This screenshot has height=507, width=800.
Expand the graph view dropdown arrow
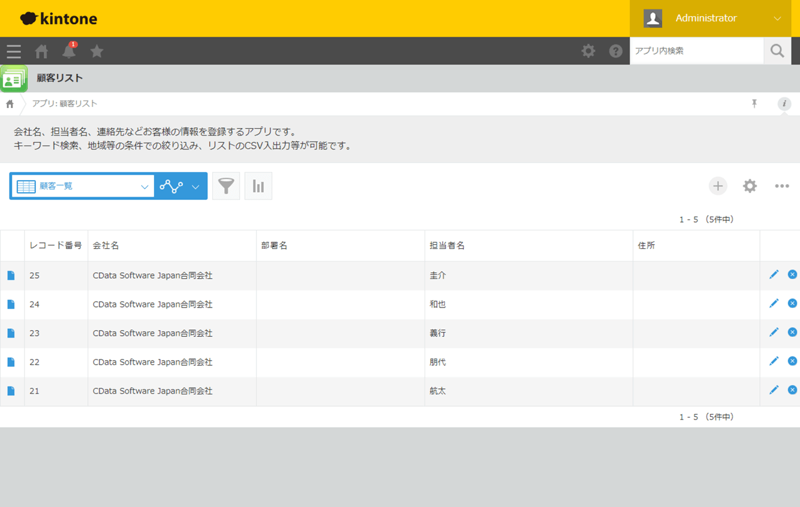pos(196,186)
